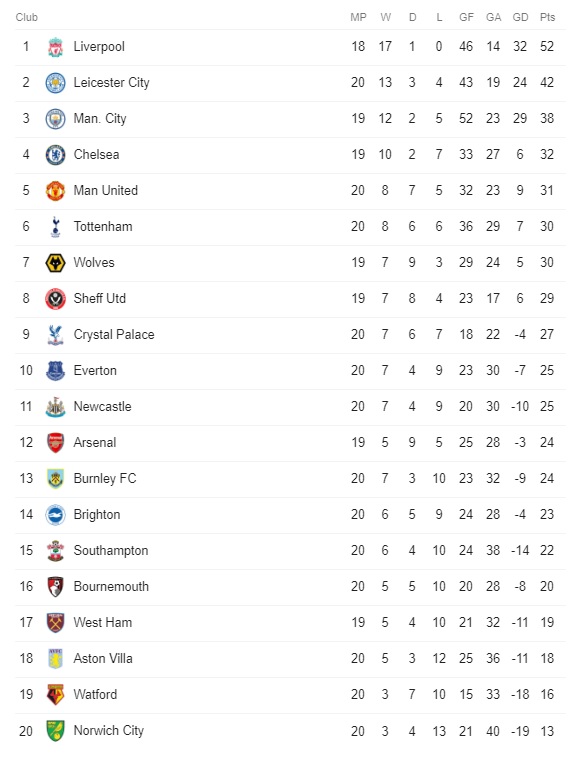
Task: Click the Crystal Palace eagle crest
Action: pos(55,335)
